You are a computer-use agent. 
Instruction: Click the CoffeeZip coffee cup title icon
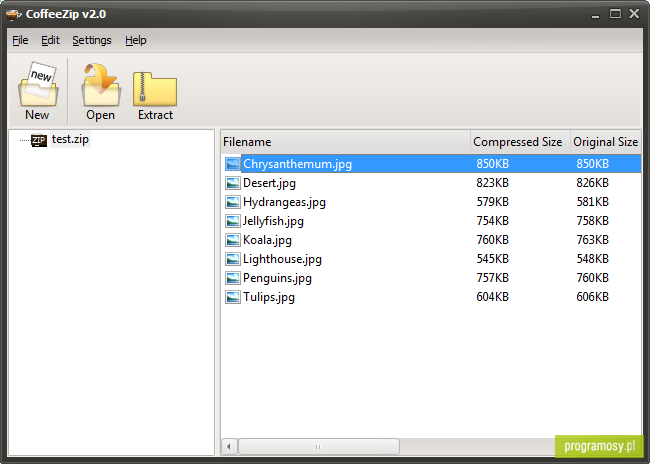[x=14, y=15]
